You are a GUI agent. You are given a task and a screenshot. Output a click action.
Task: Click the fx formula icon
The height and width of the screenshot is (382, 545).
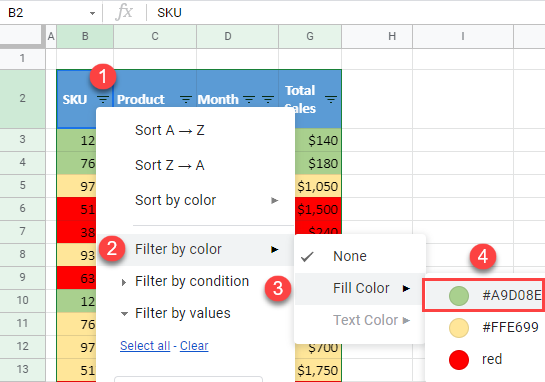124,13
